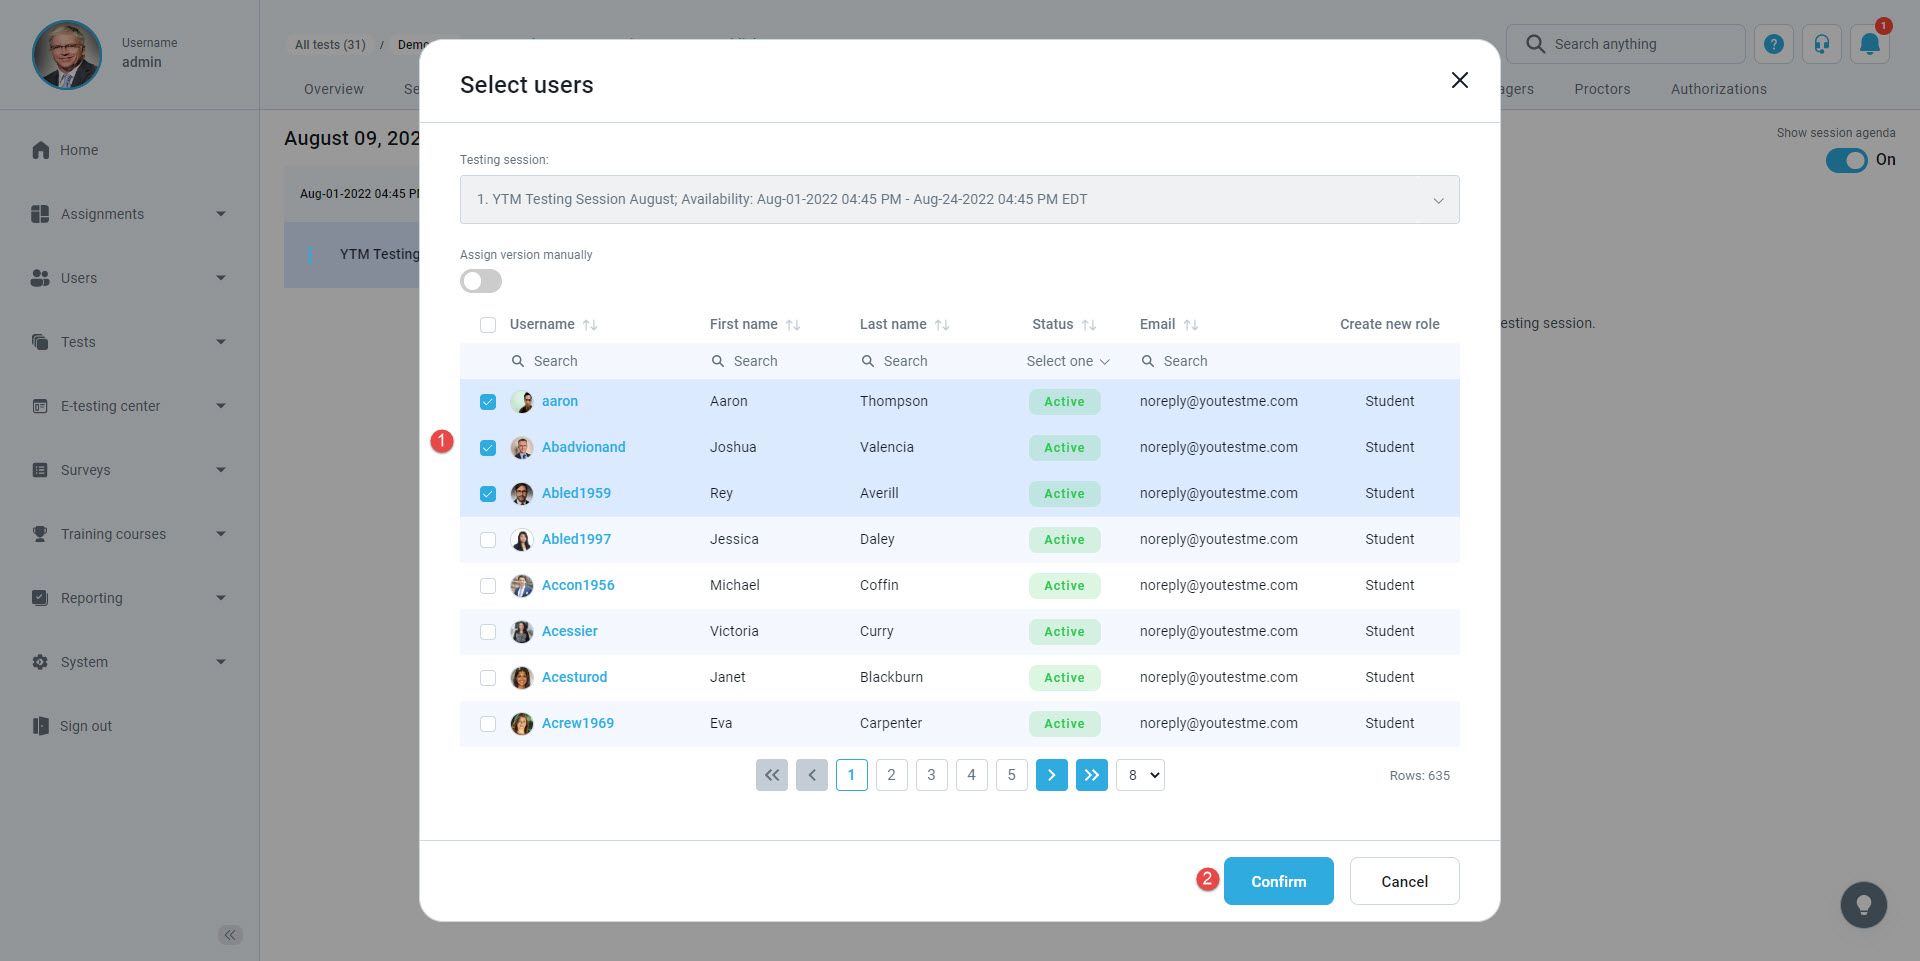The width and height of the screenshot is (1920, 961).
Task: Tick the select-all users header checkbox
Action: 488,325
